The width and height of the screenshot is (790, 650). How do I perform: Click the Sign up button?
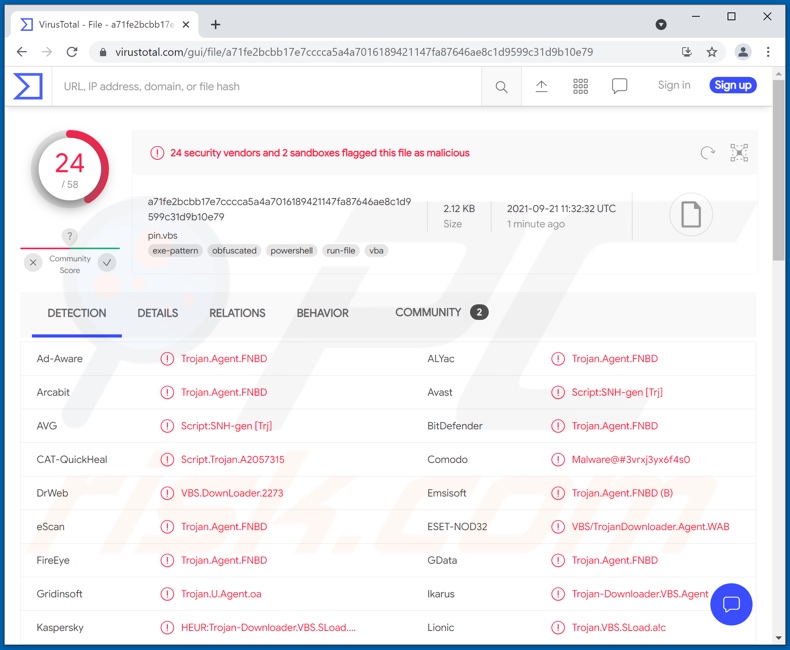pos(733,85)
